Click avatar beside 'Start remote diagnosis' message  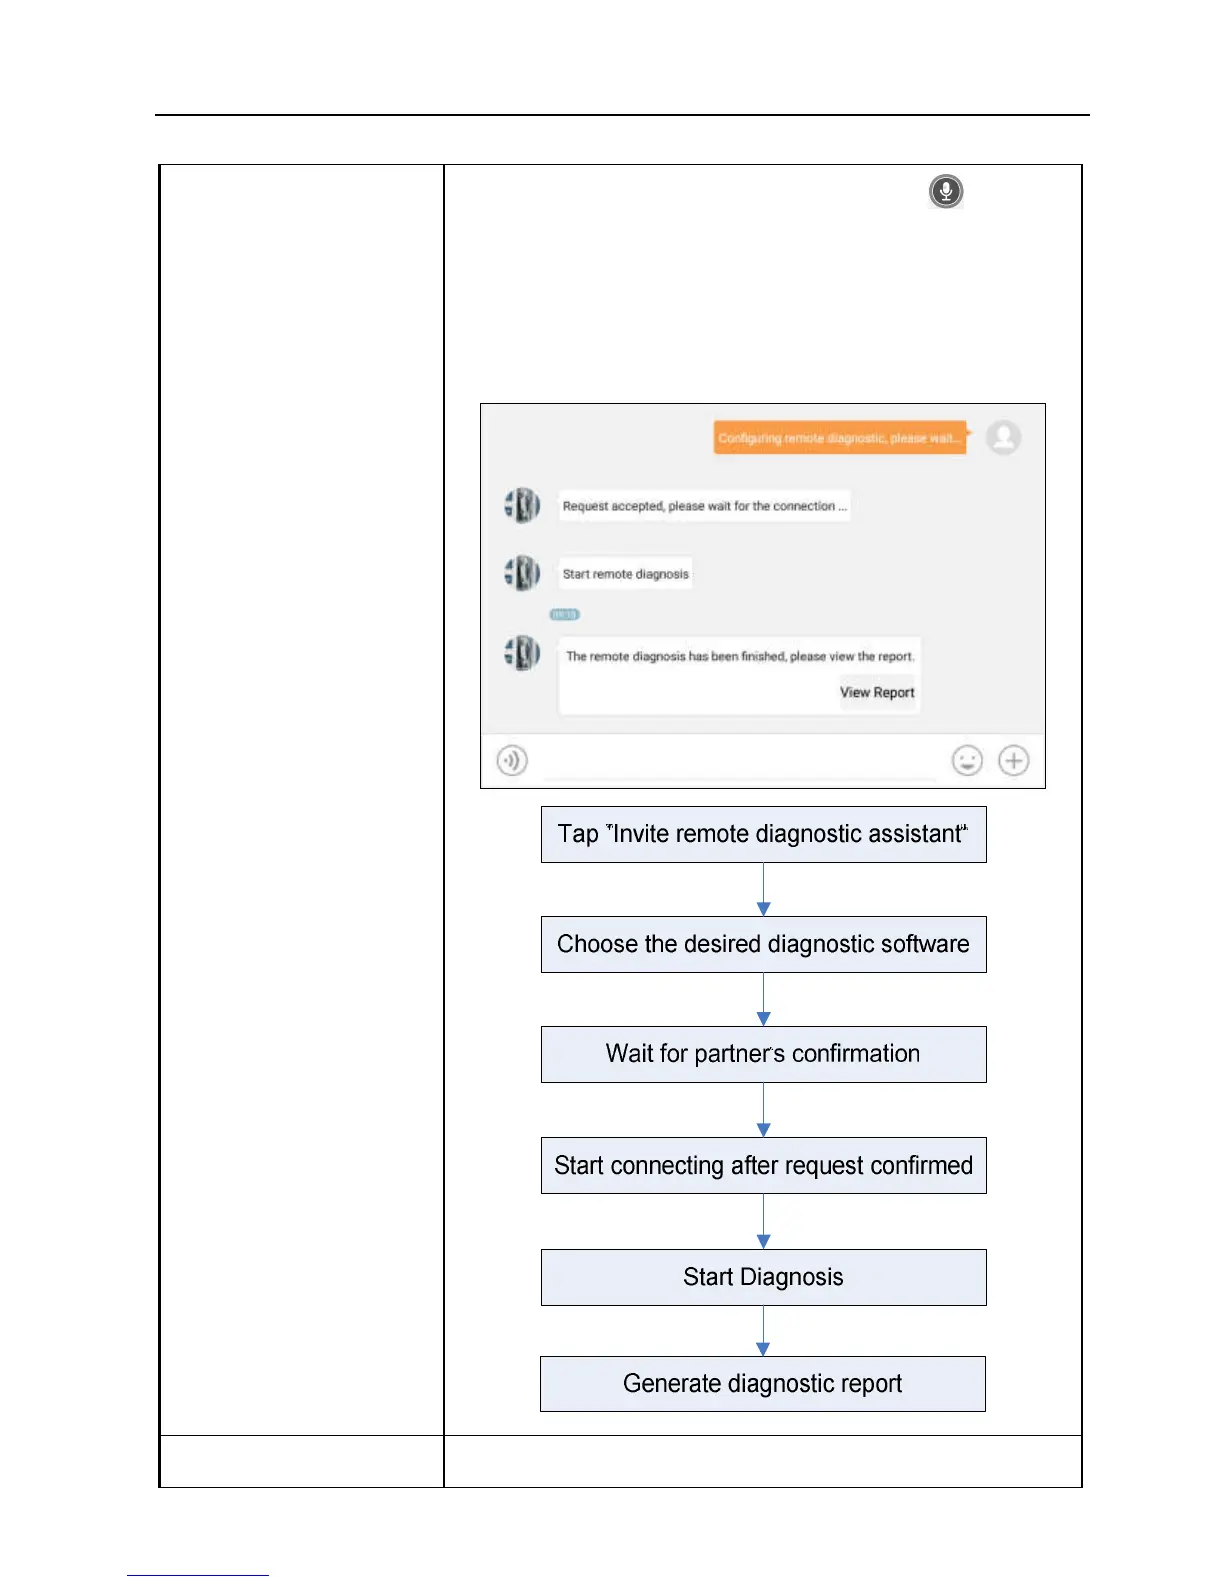(522, 574)
